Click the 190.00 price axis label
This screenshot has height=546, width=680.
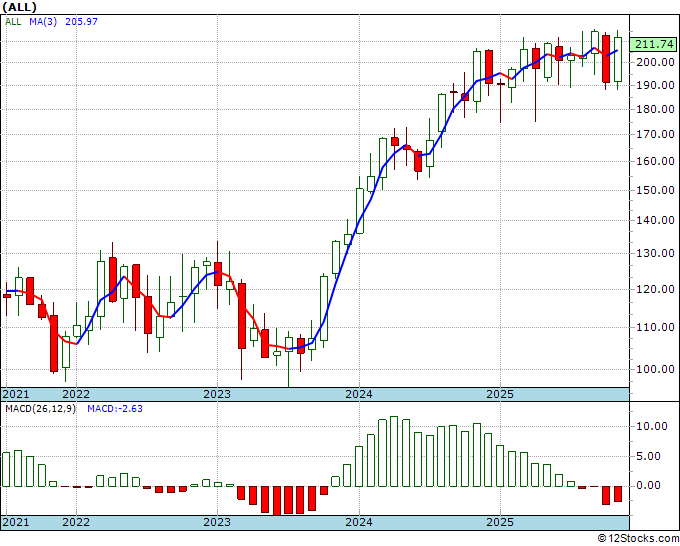(655, 85)
